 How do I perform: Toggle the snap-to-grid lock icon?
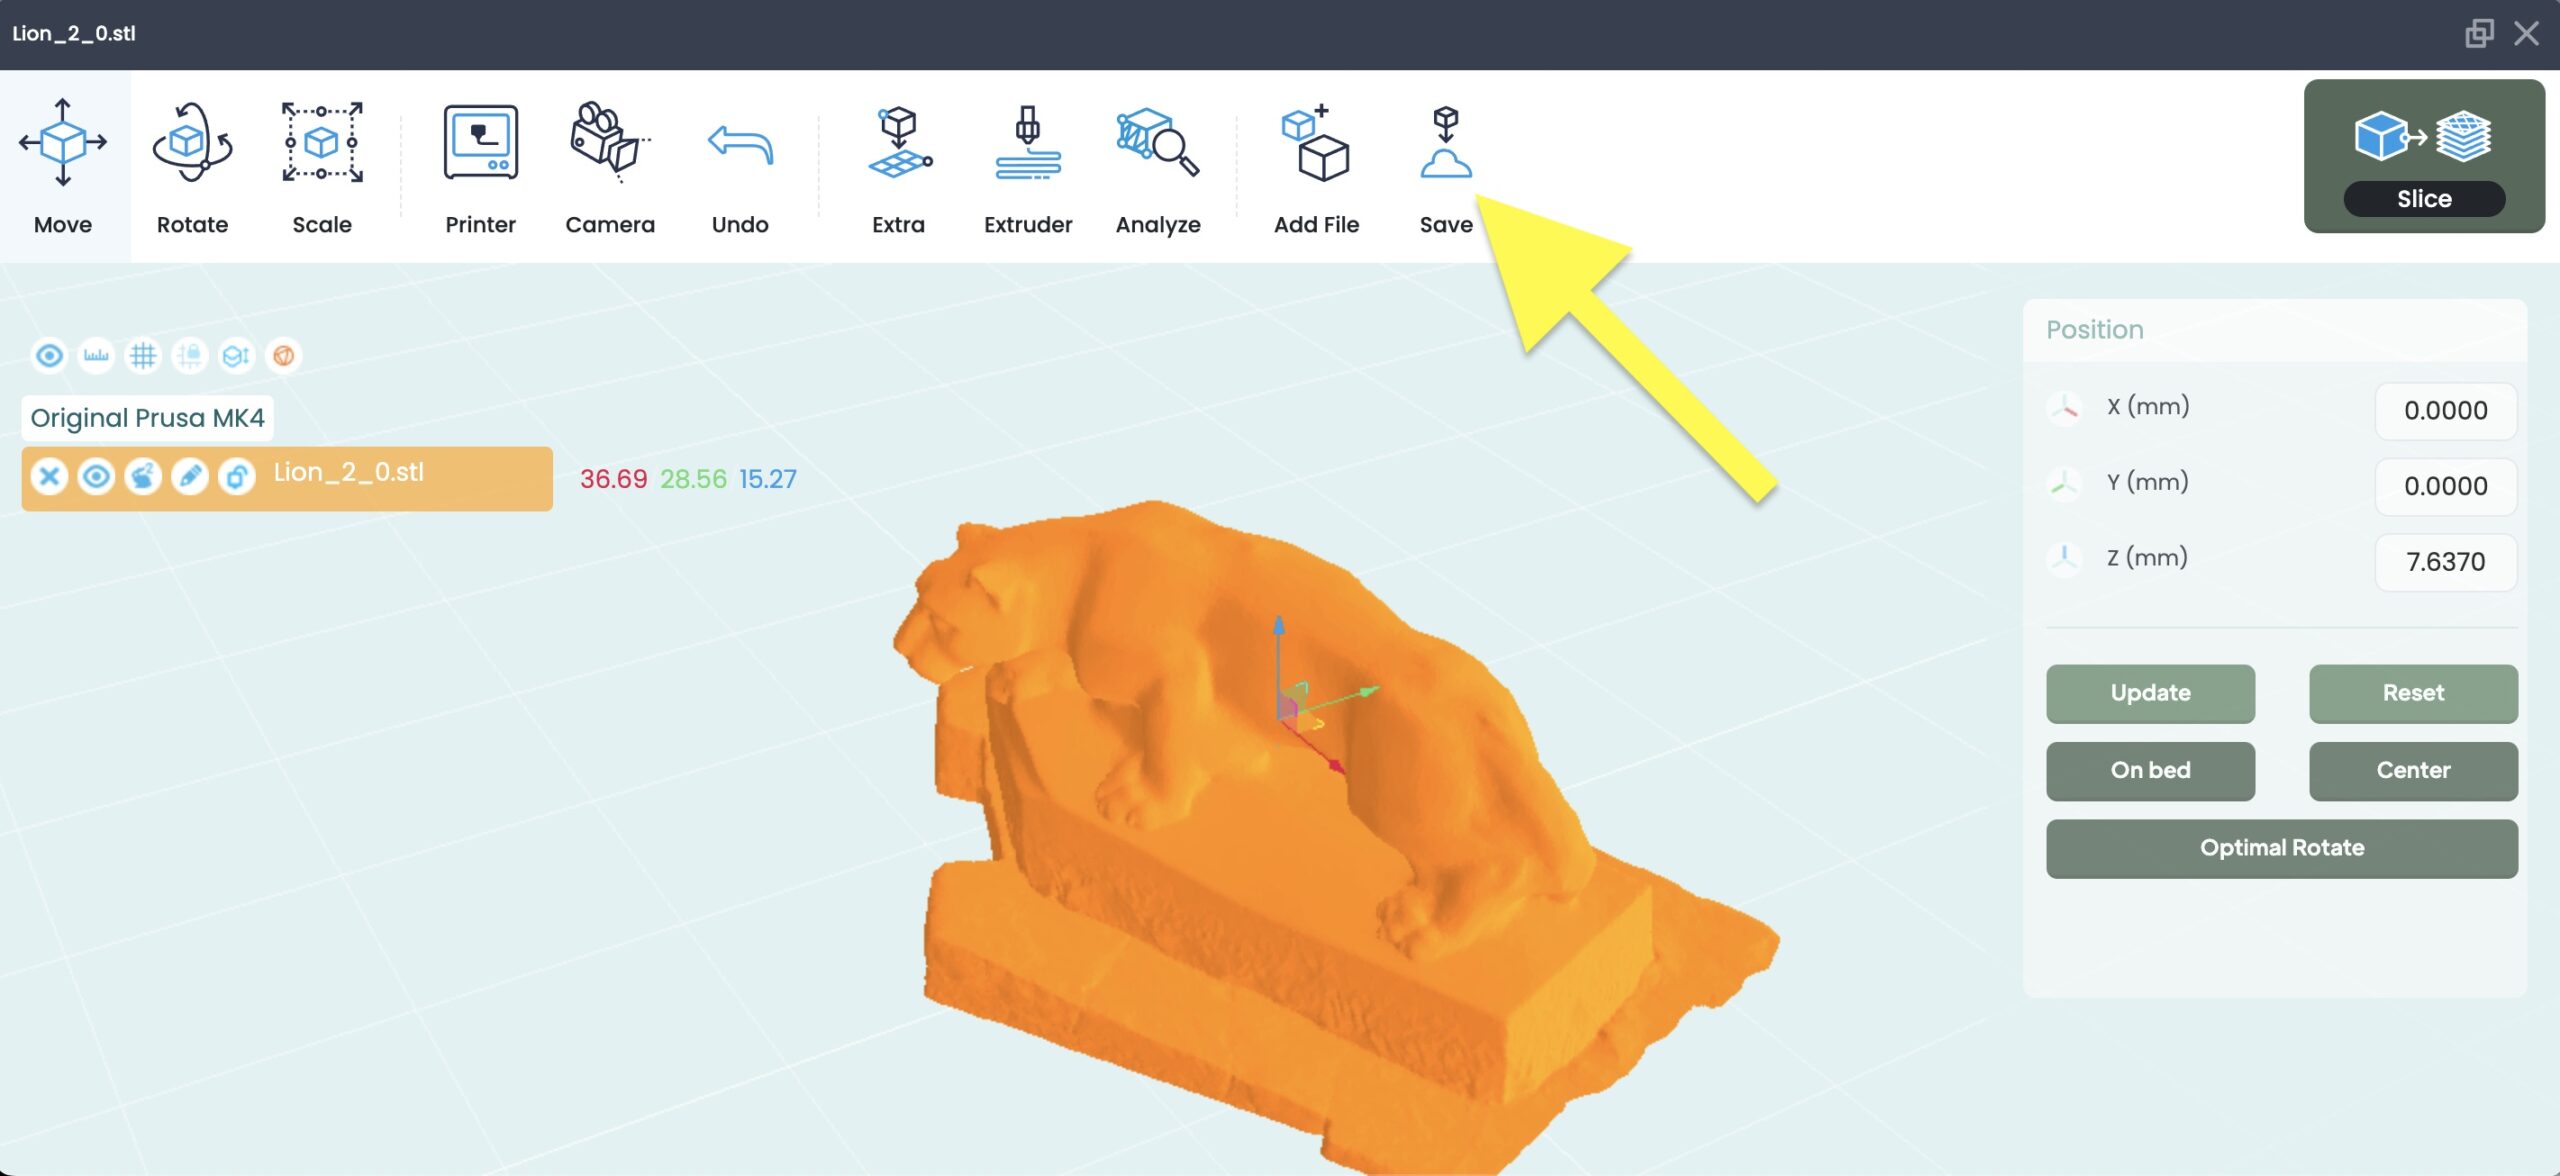click(190, 355)
